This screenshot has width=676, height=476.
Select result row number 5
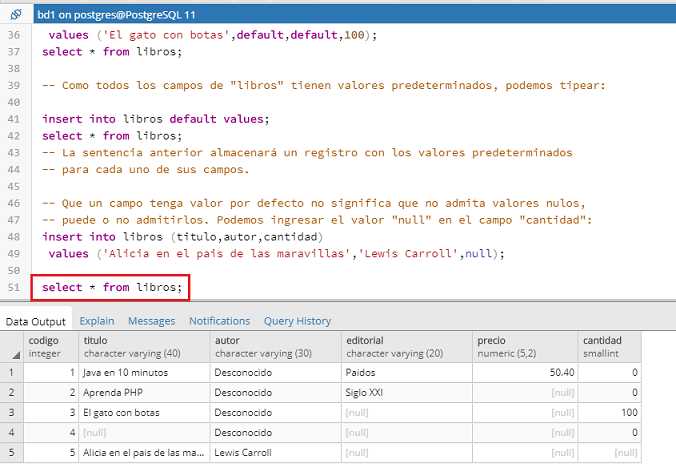[x=12, y=453]
